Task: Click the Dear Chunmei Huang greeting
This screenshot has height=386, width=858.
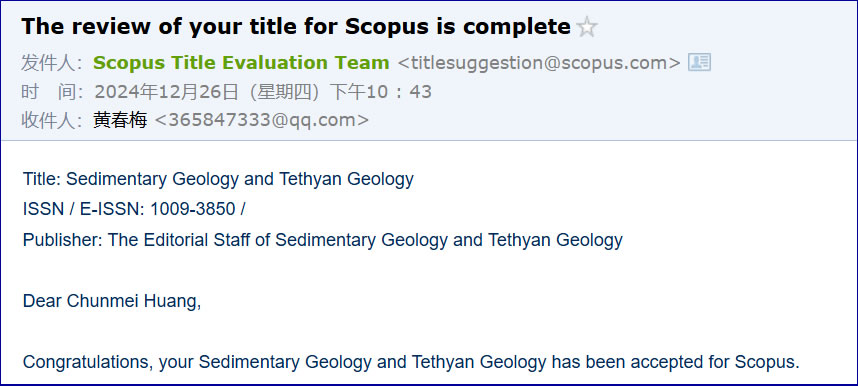Action: coord(112,301)
